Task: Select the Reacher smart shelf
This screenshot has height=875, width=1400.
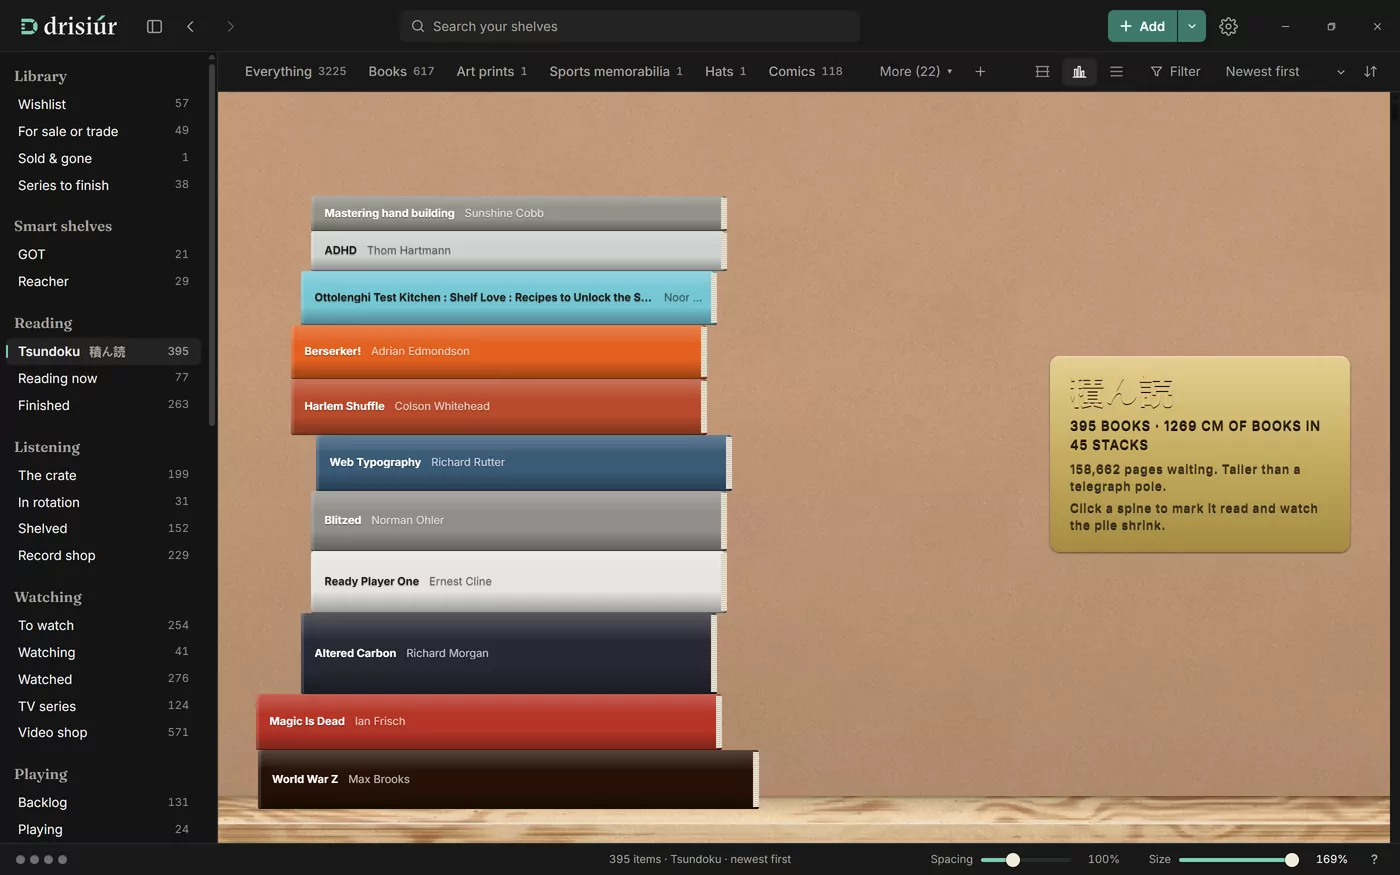Action: 103,281
